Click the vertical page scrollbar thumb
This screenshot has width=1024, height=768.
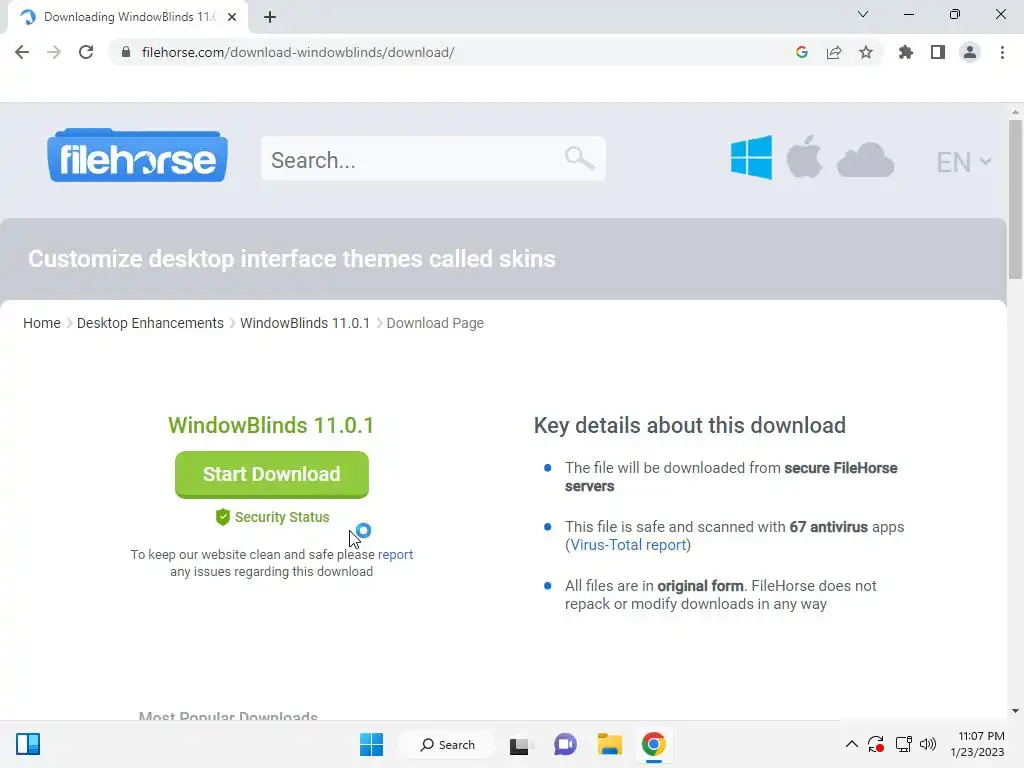tap(1015, 199)
